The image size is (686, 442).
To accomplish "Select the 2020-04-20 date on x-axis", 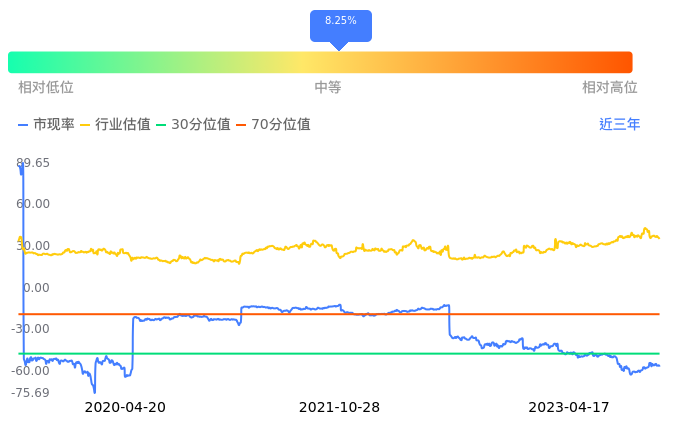I will (125, 408).
